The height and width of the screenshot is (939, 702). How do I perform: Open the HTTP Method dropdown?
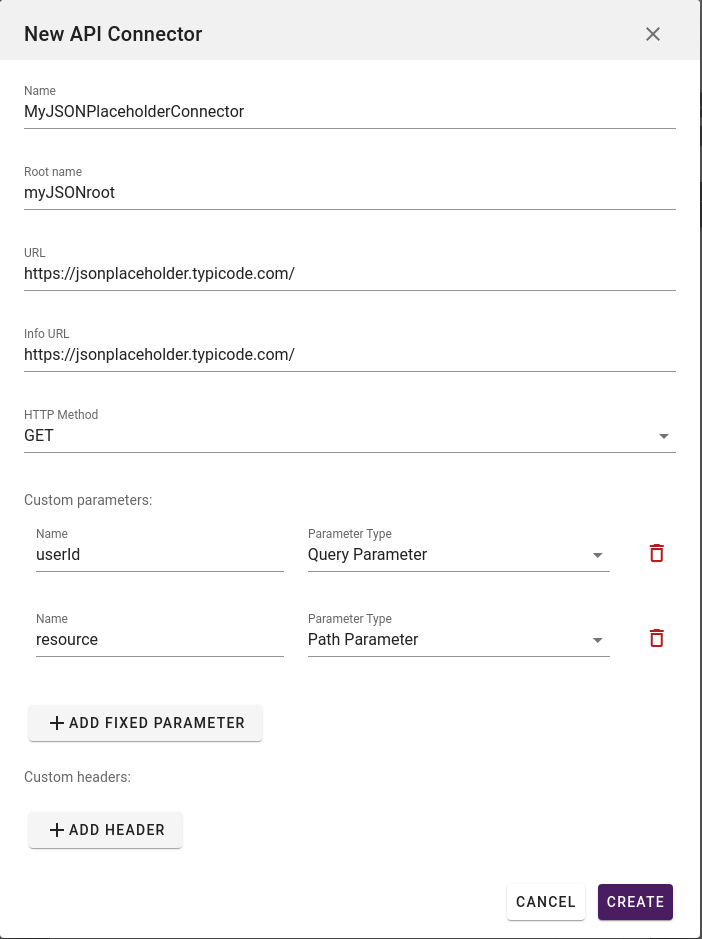point(663,435)
